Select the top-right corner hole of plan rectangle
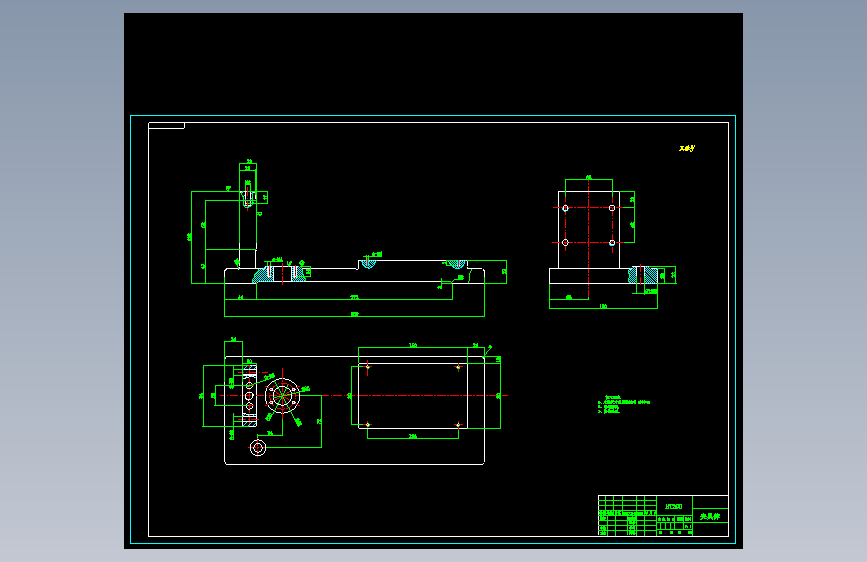The image size is (867, 562). (458, 367)
